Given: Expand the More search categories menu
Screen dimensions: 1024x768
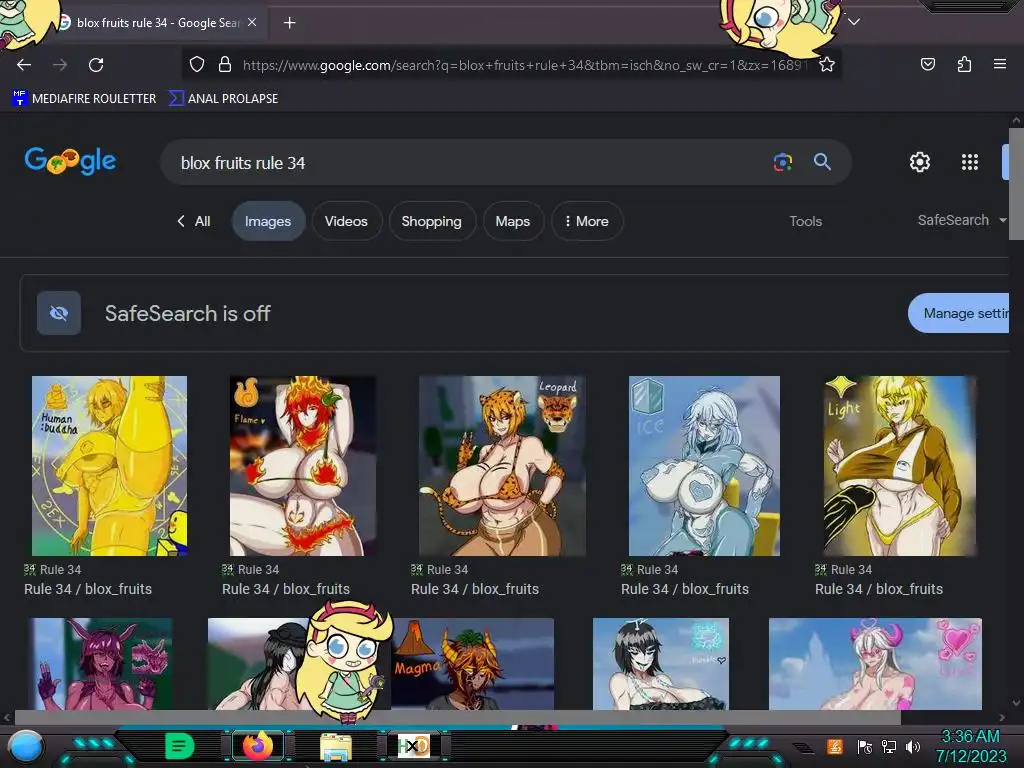Looking at the screenshot, I should 586,221.
